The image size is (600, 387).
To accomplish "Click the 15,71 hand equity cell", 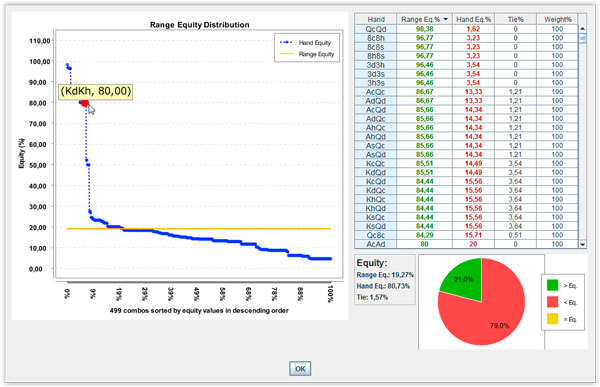I will [473, 235].
